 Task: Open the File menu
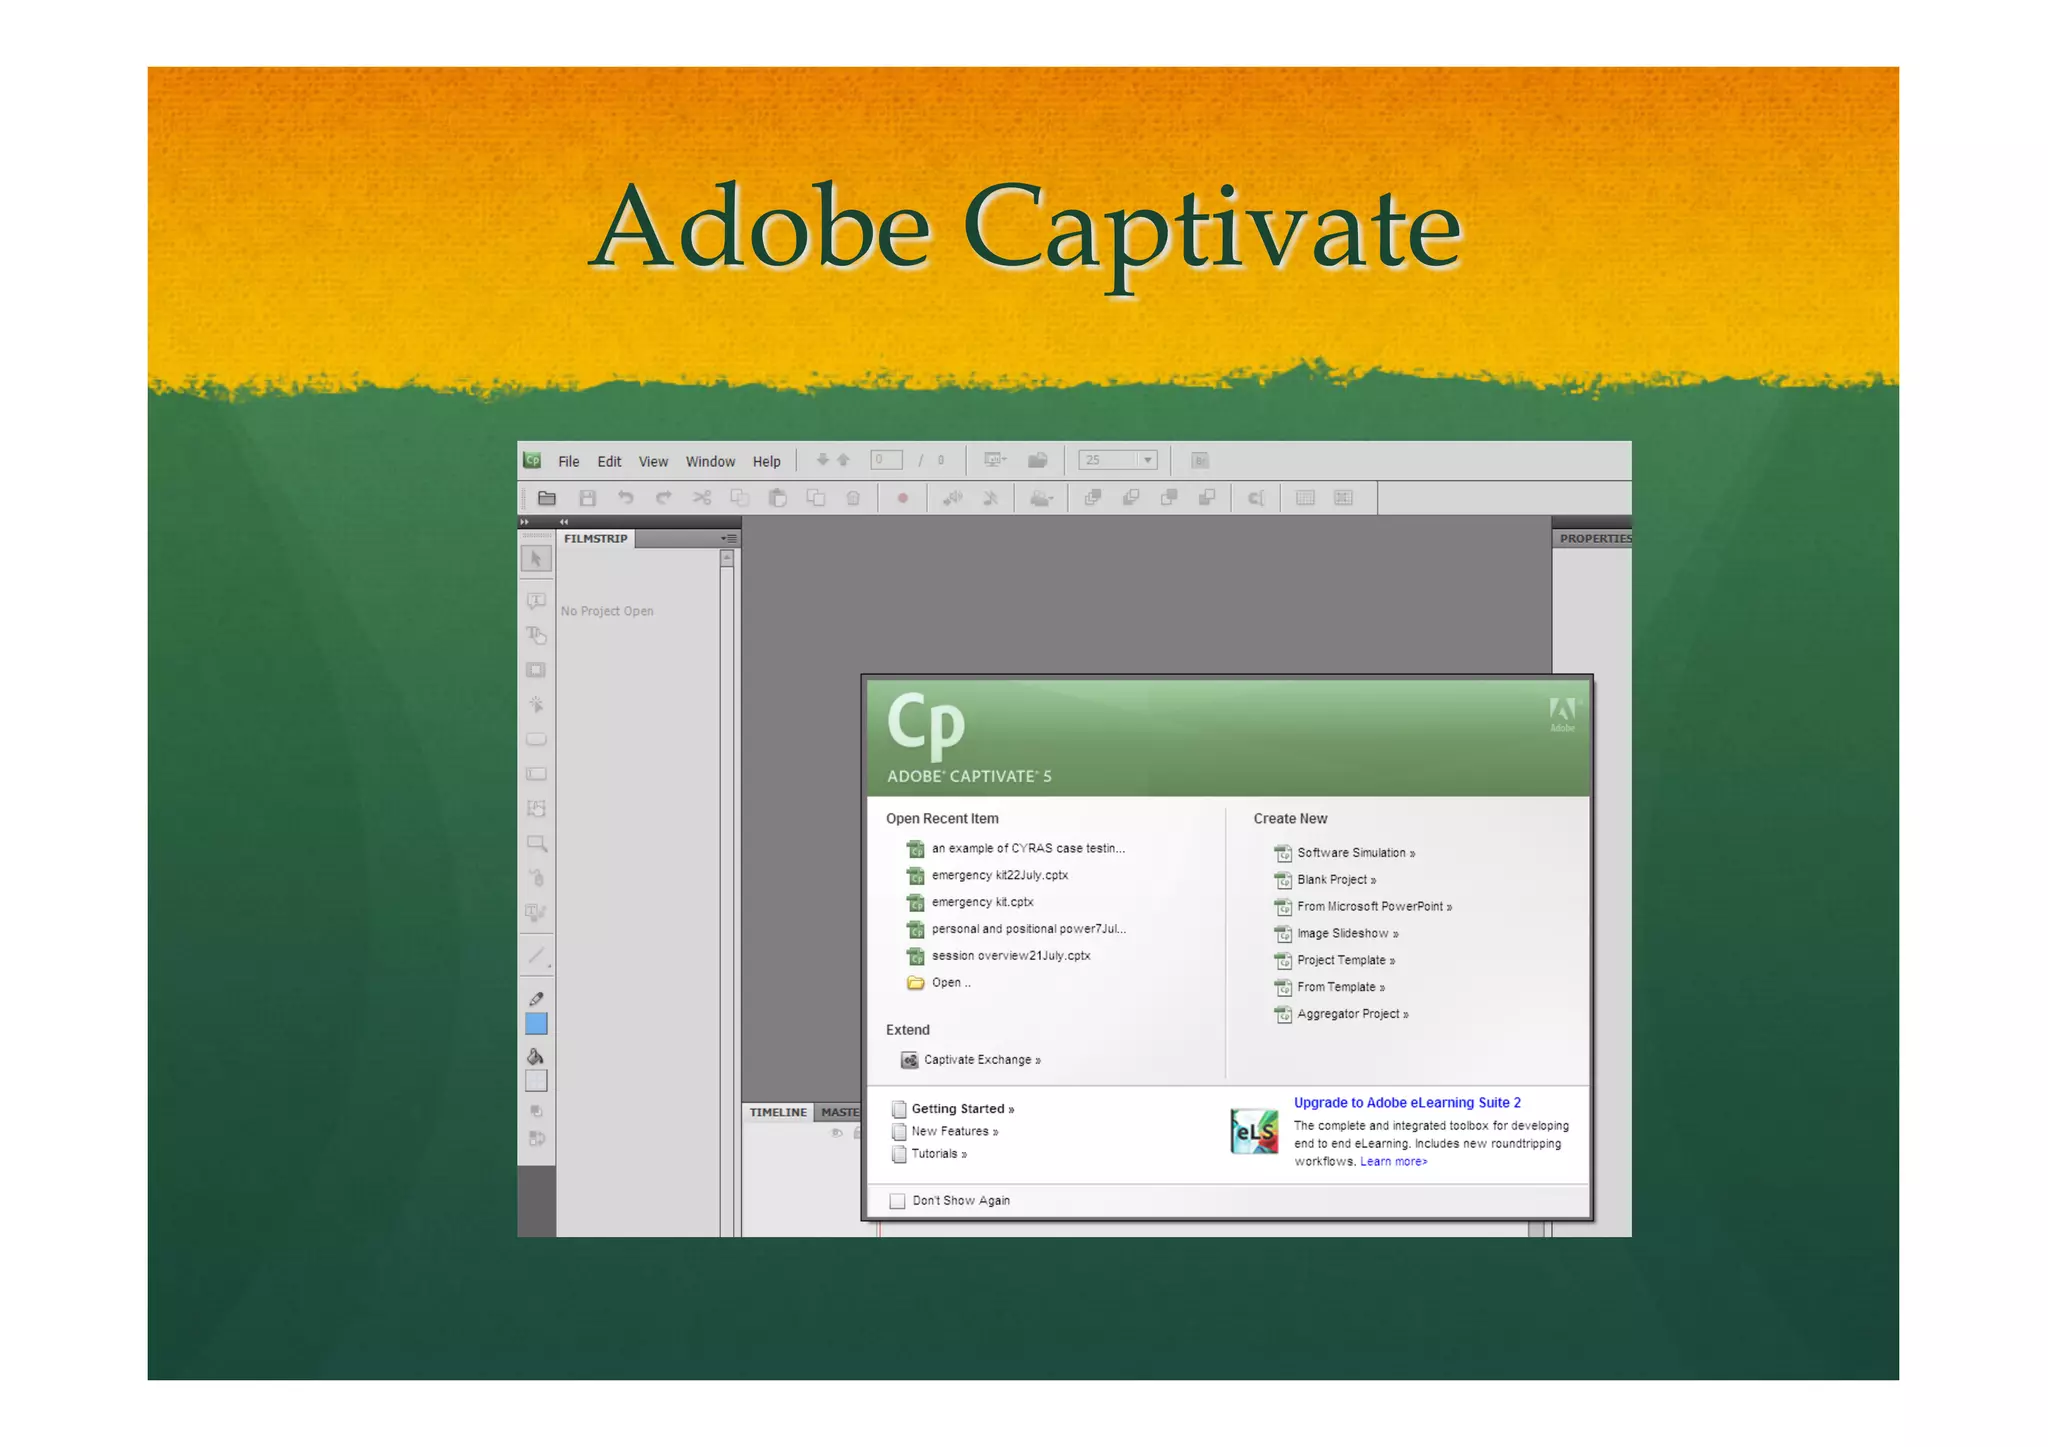click(x=569, y=462)
